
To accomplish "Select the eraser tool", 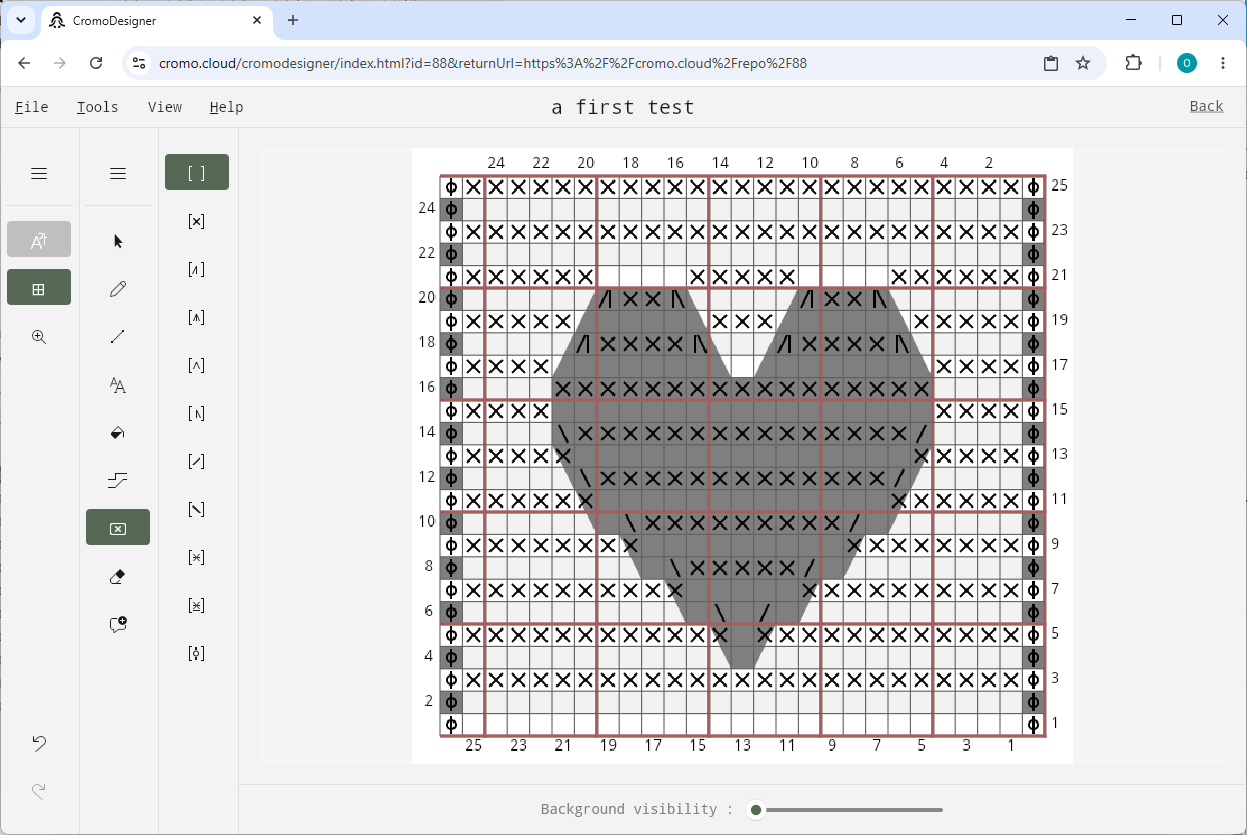I will (x=118, y=577).
